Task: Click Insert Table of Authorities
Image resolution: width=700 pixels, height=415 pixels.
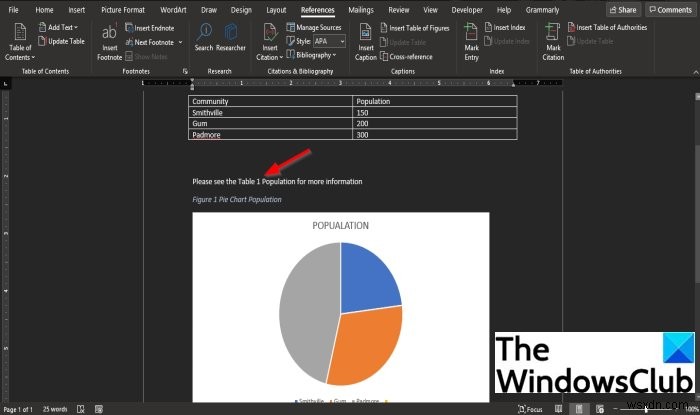Action: pyautogui.click(x=607, y=28)
